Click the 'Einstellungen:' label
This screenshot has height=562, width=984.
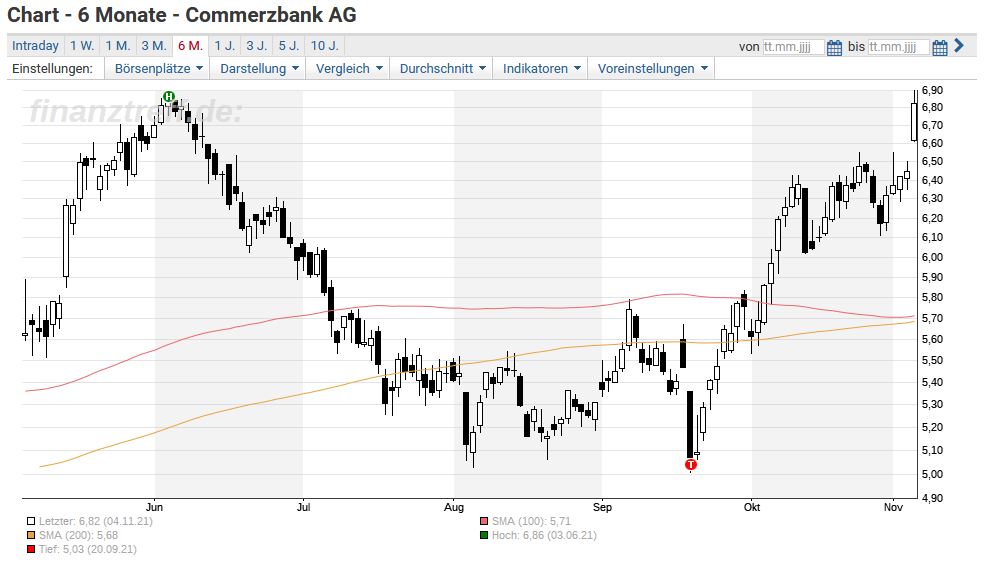pyautogui.click(x=52, y=68)
